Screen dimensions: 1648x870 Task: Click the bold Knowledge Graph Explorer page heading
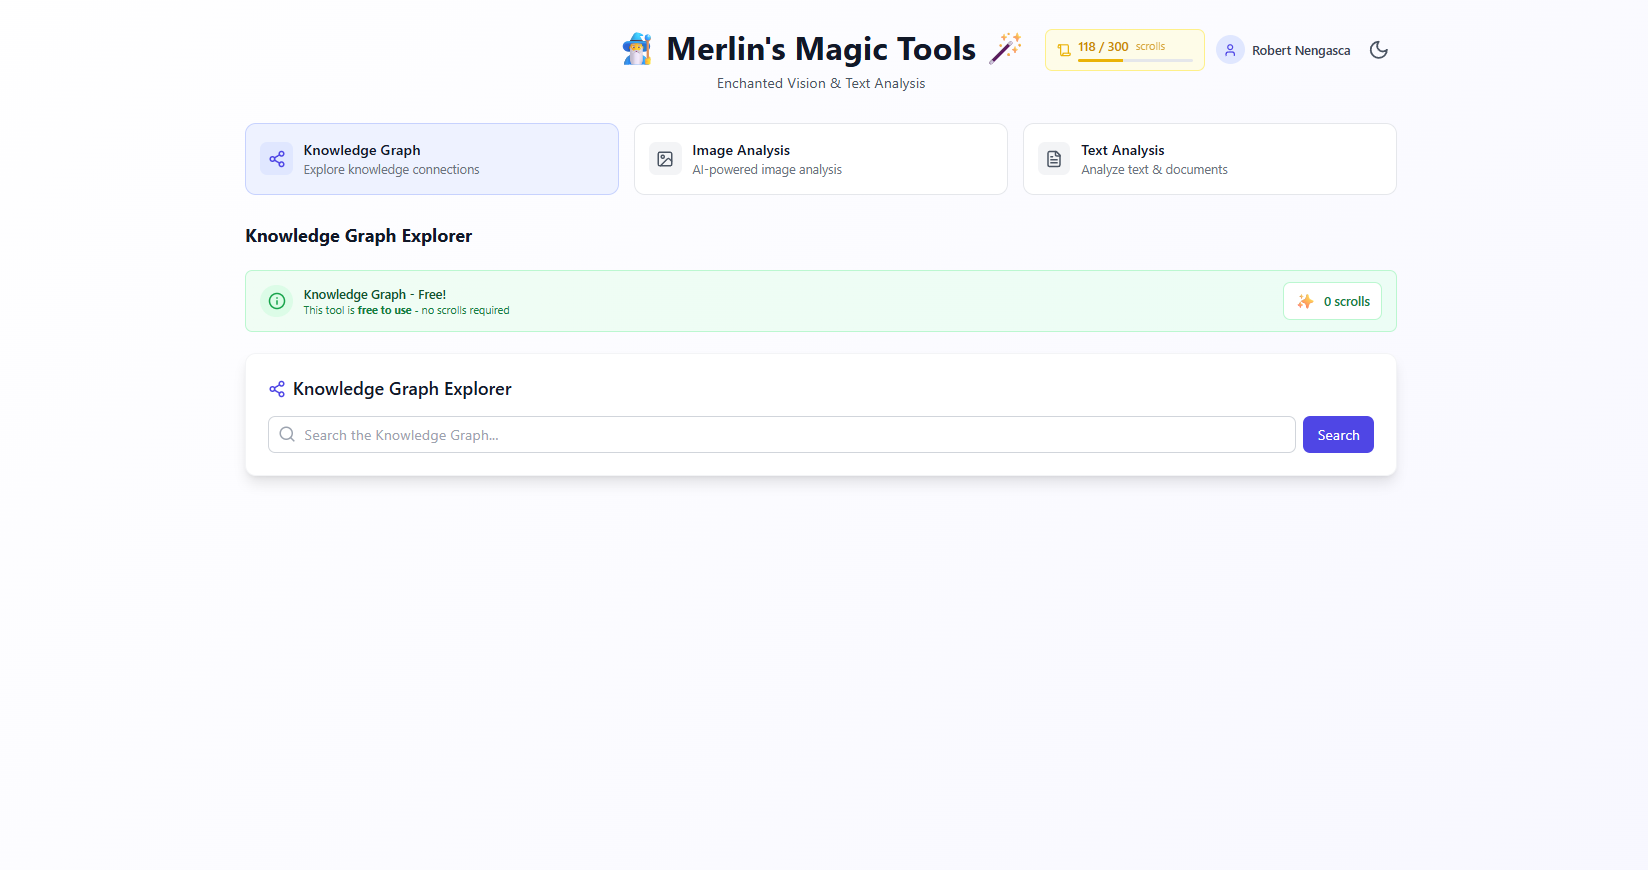tap(359, 236)
